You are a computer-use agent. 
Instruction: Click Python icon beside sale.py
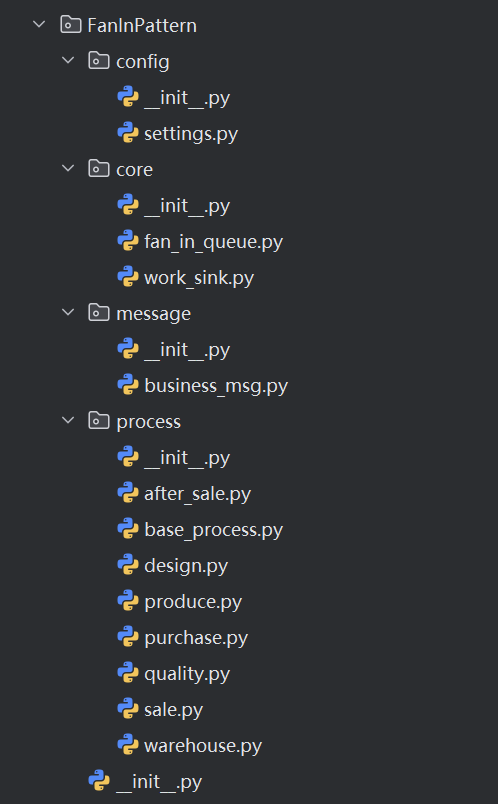(128, 709)
